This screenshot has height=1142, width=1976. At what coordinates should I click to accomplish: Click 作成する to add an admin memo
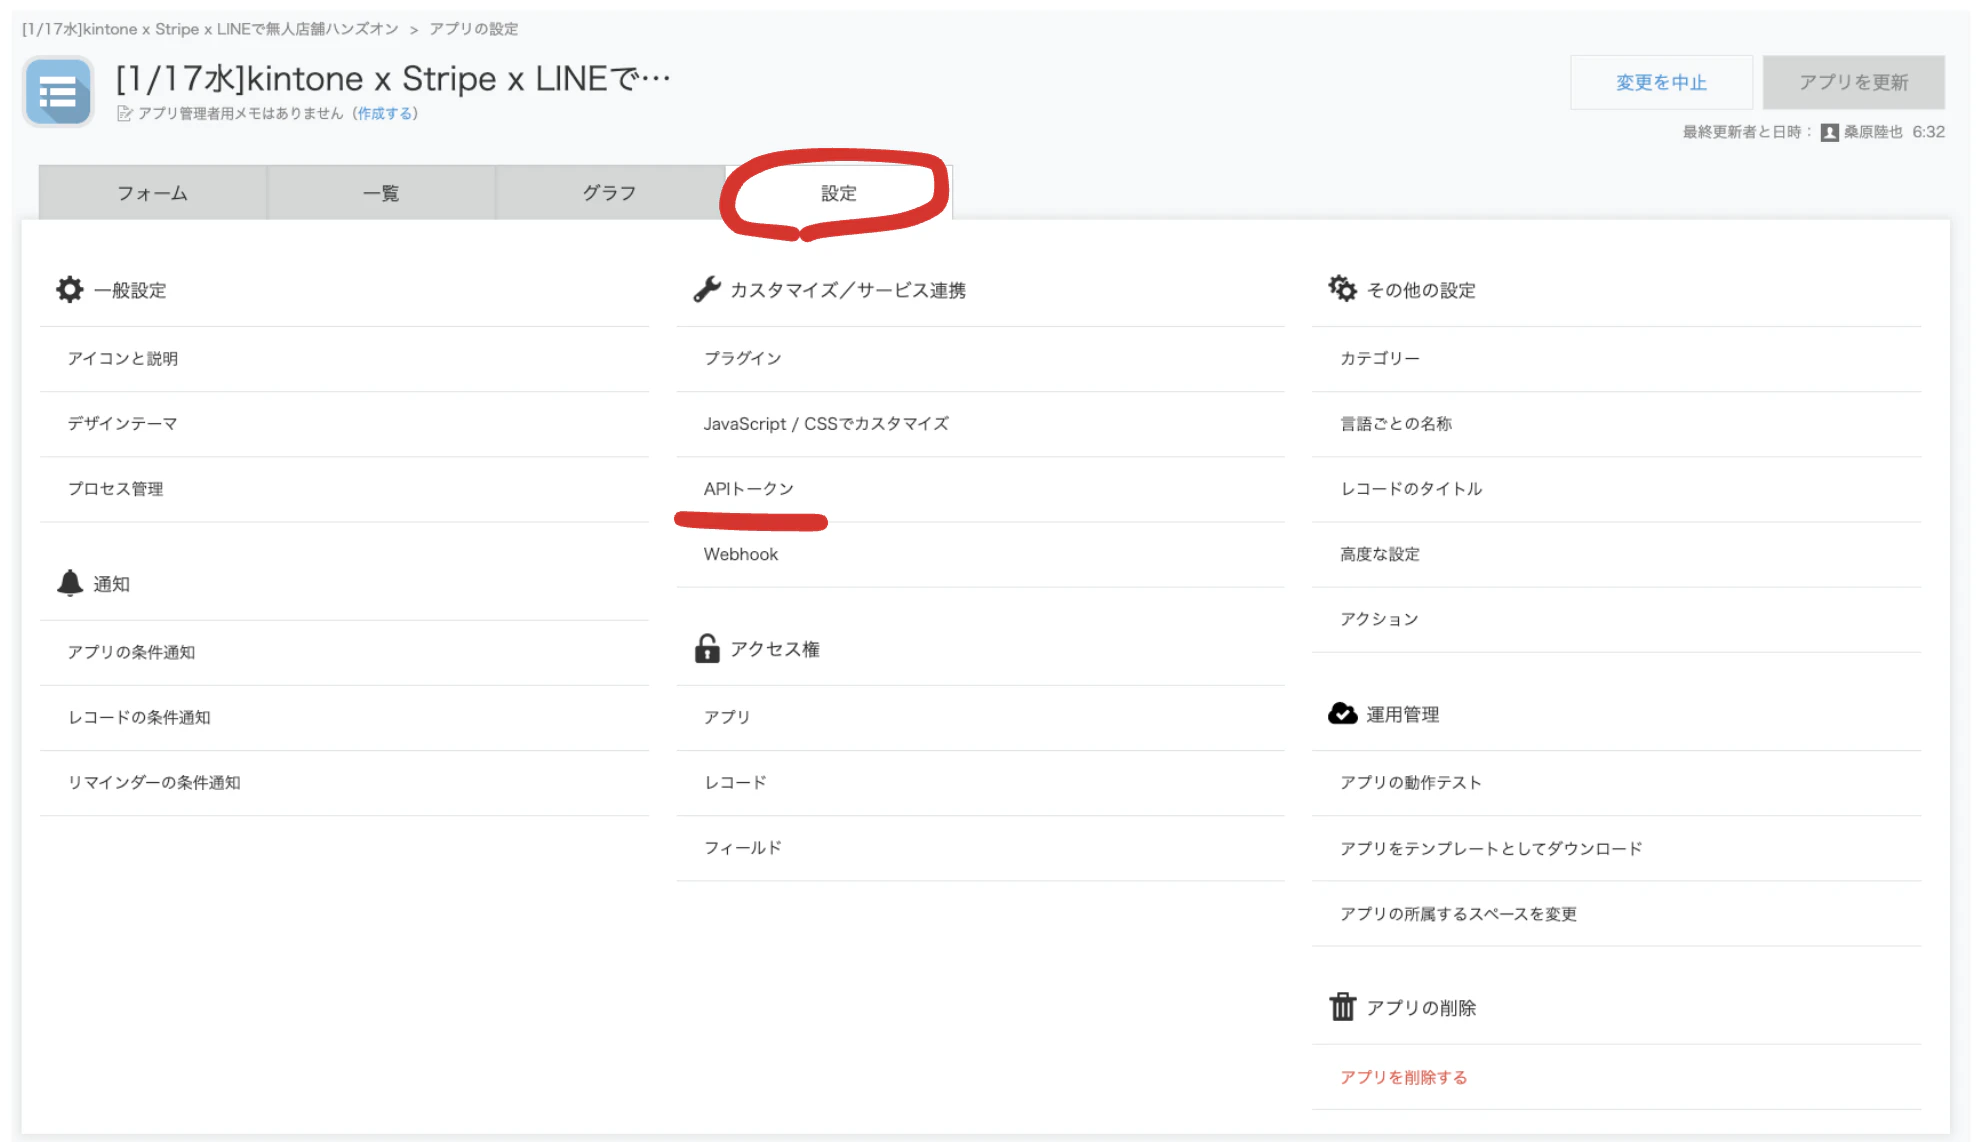(383, 113)
